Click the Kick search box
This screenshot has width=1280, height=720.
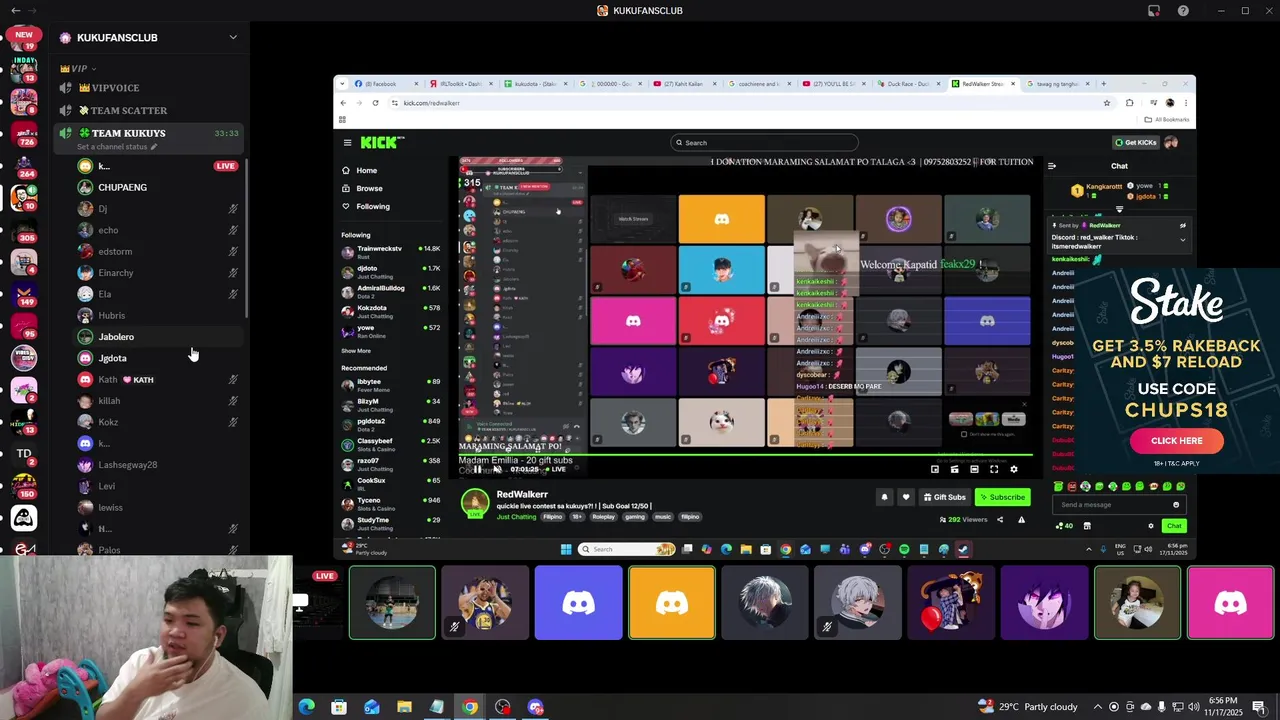pos(764,143)
